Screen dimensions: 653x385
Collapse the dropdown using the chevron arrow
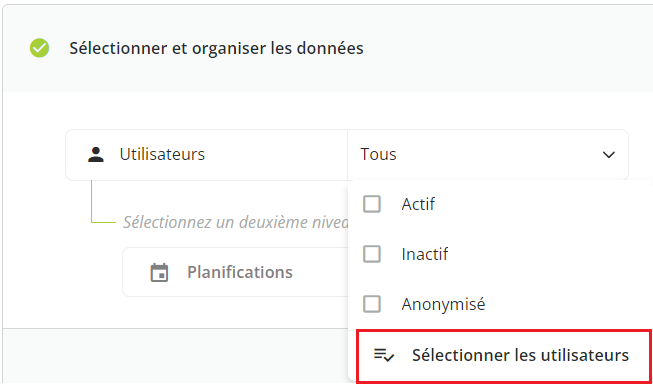(x=609, y=155)
